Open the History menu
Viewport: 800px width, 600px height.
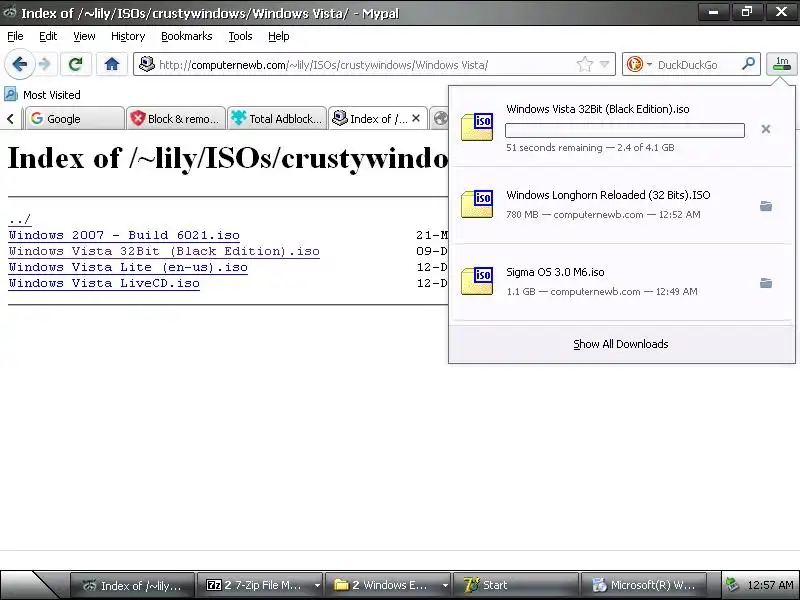click(x=128, y=36)
